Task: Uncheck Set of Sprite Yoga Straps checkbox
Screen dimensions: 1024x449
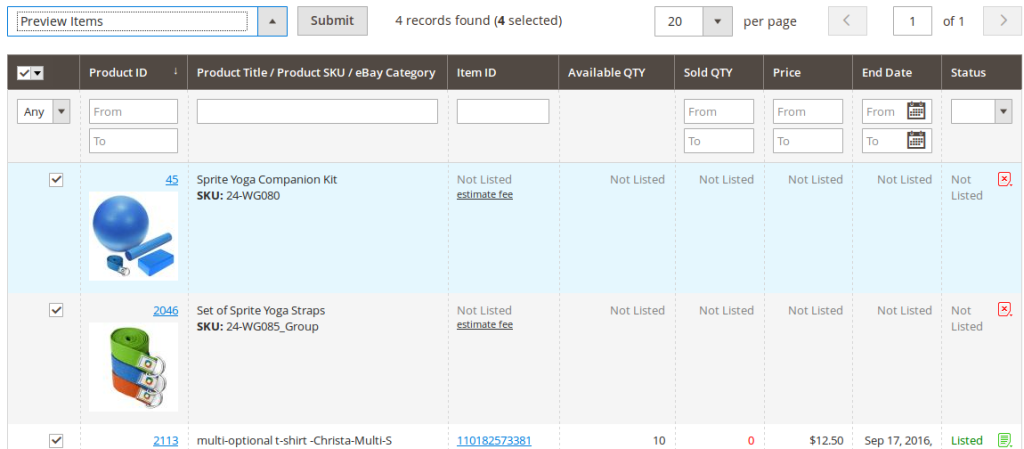Action: pos(56,310)
